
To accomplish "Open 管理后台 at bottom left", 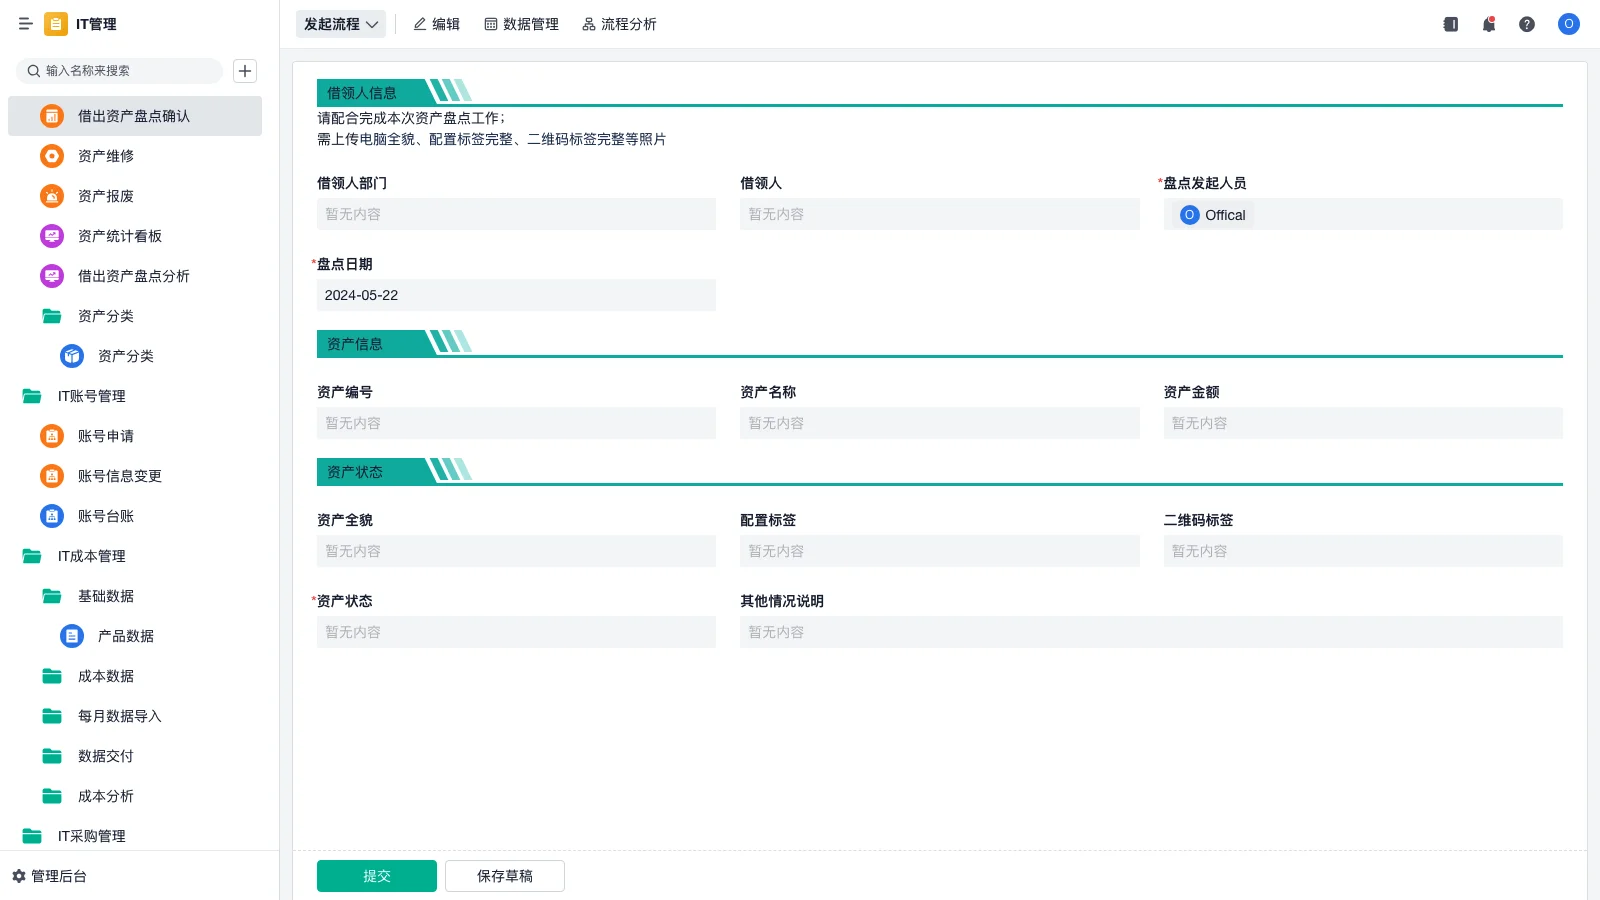I will [x=55, y=876].
